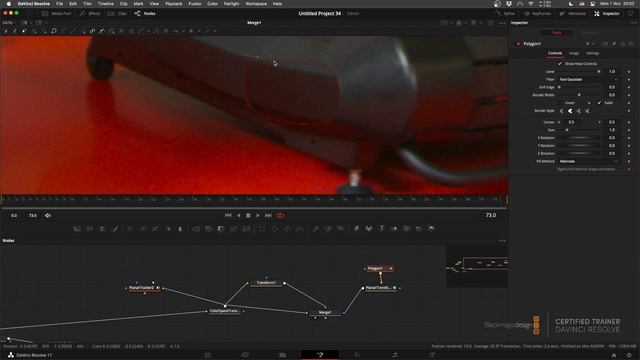Switch to the Cut page
This screenshot has width=640, height=360.
245,356
